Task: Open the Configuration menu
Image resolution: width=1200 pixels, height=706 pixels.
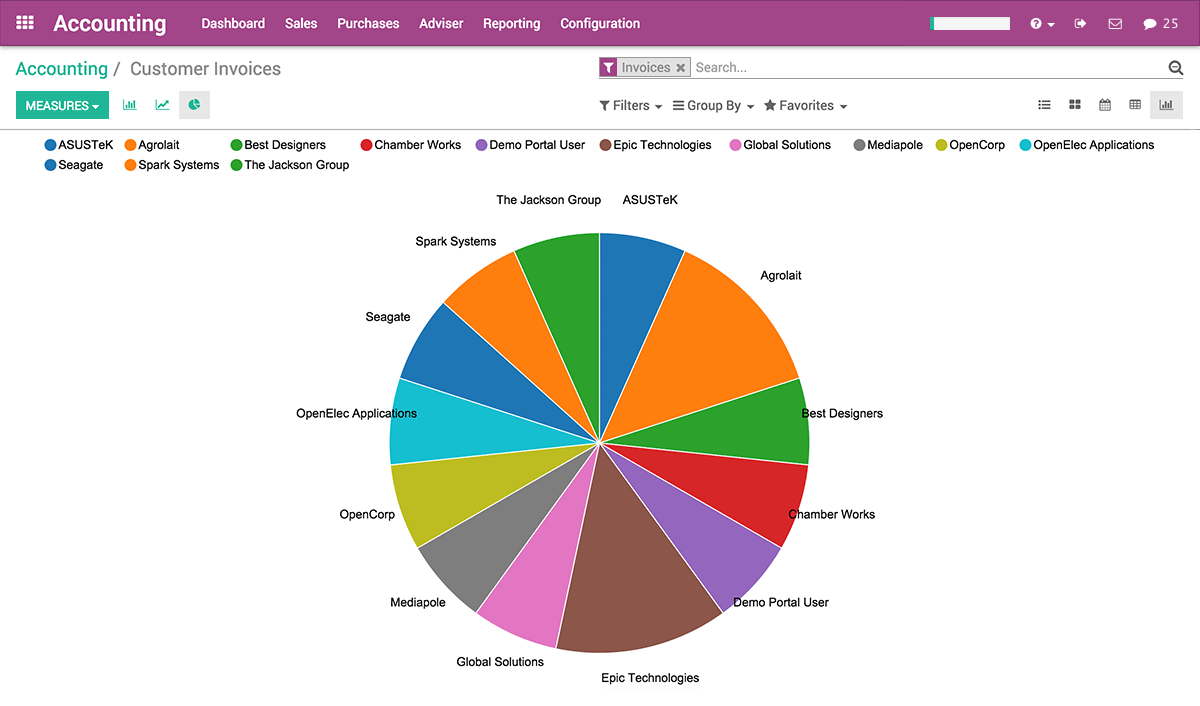Action: [x=599, y=23]
